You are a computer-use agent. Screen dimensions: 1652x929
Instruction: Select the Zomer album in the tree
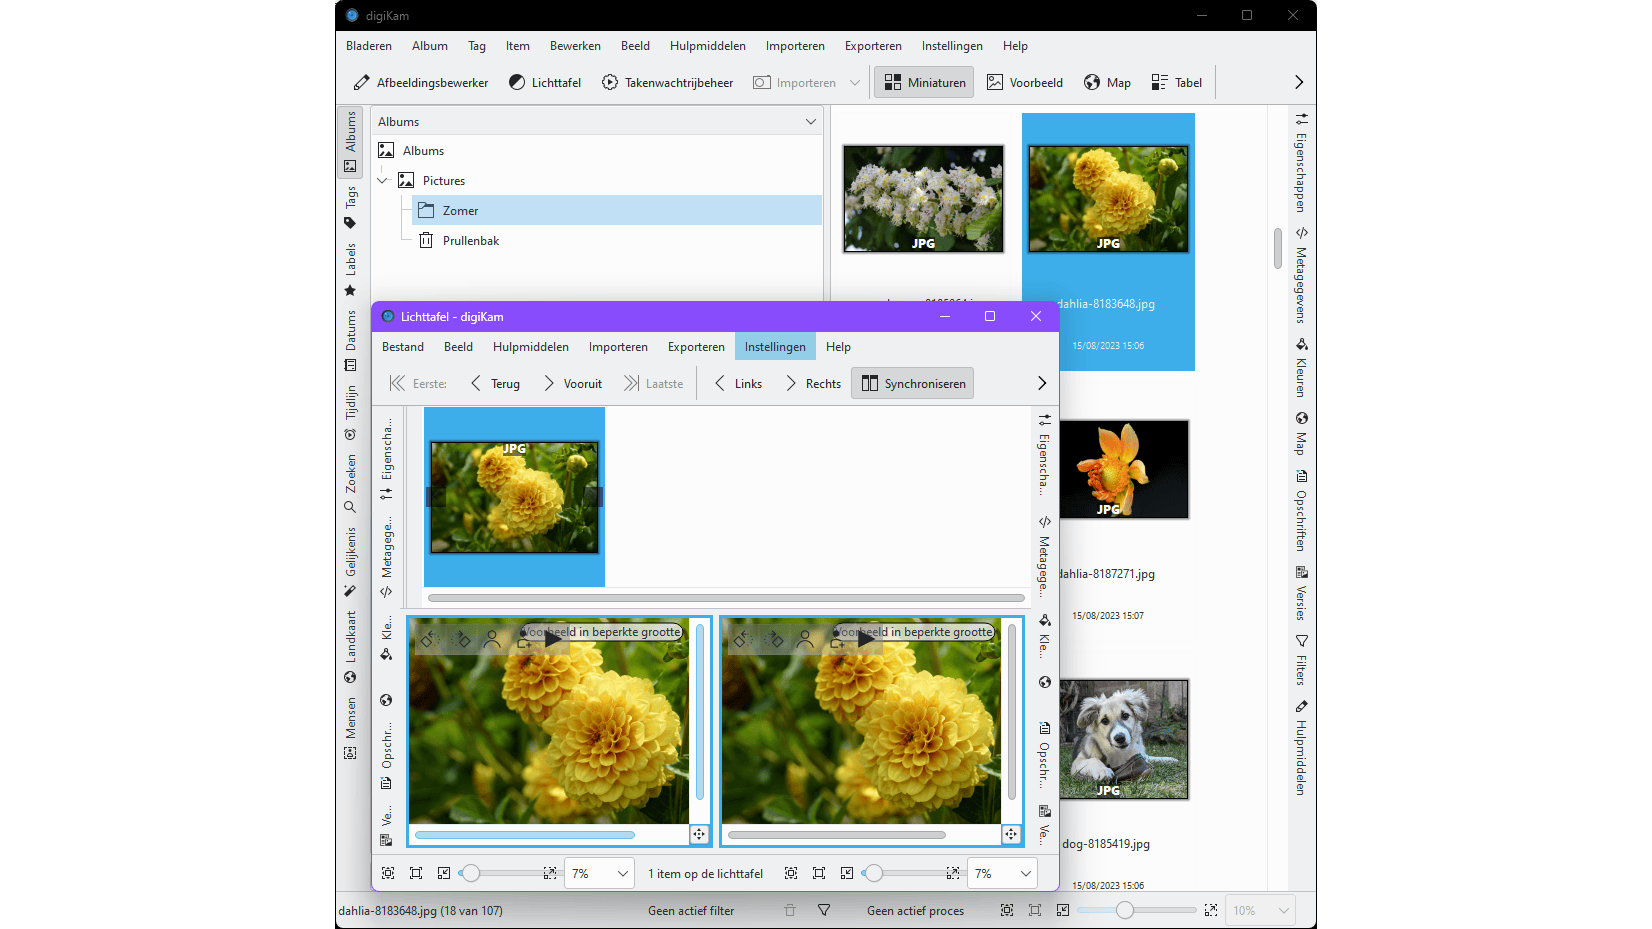point(616,211)
